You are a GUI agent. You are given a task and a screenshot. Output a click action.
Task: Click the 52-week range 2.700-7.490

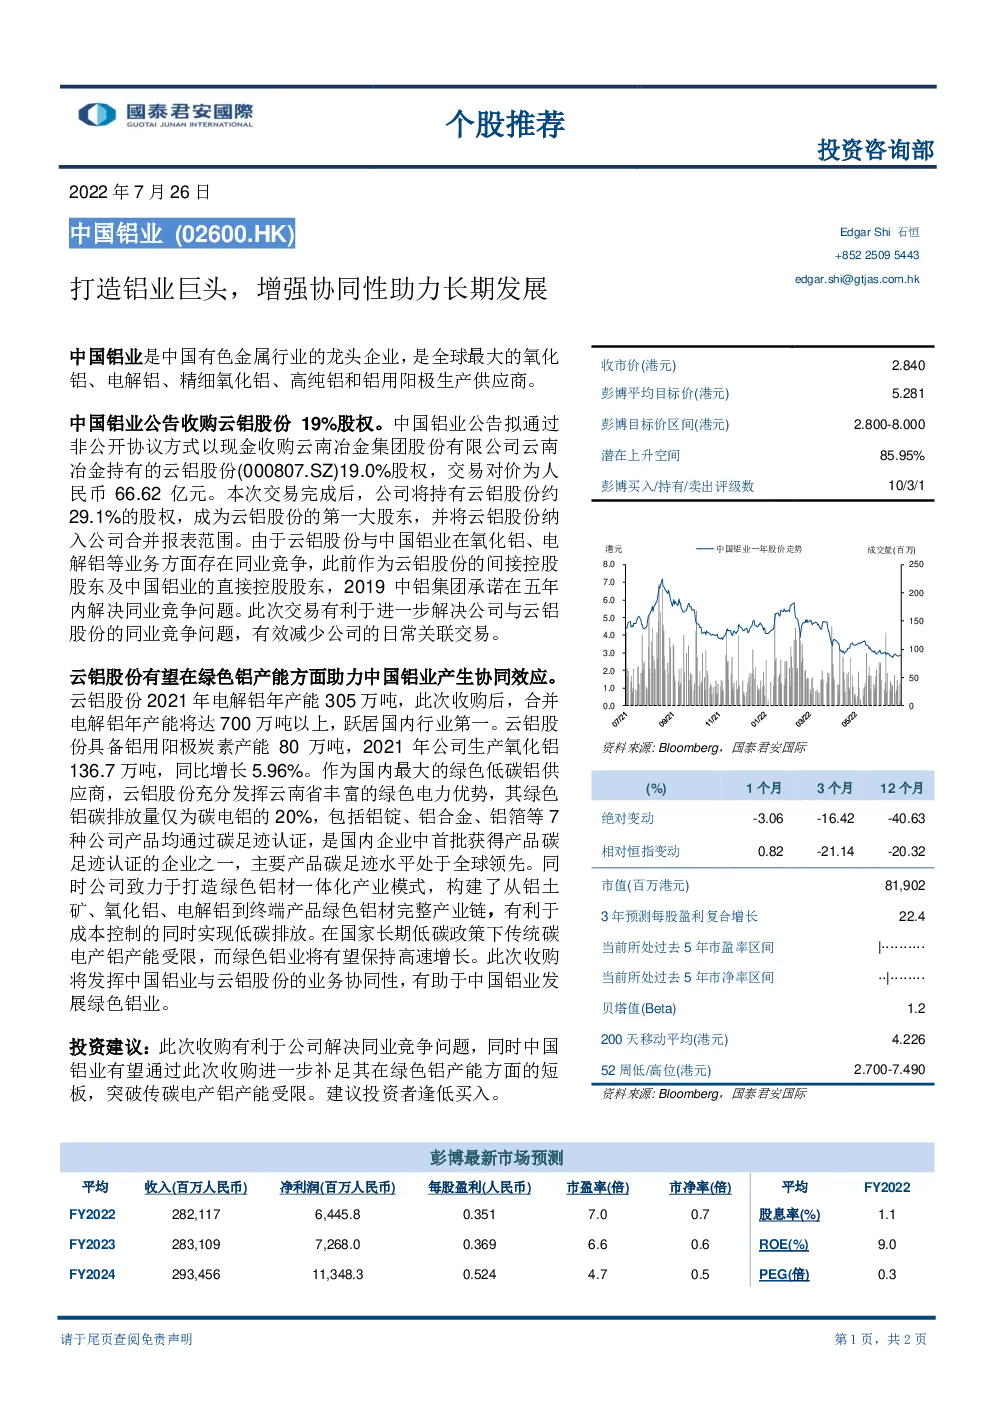click(x=889, y=1070)
